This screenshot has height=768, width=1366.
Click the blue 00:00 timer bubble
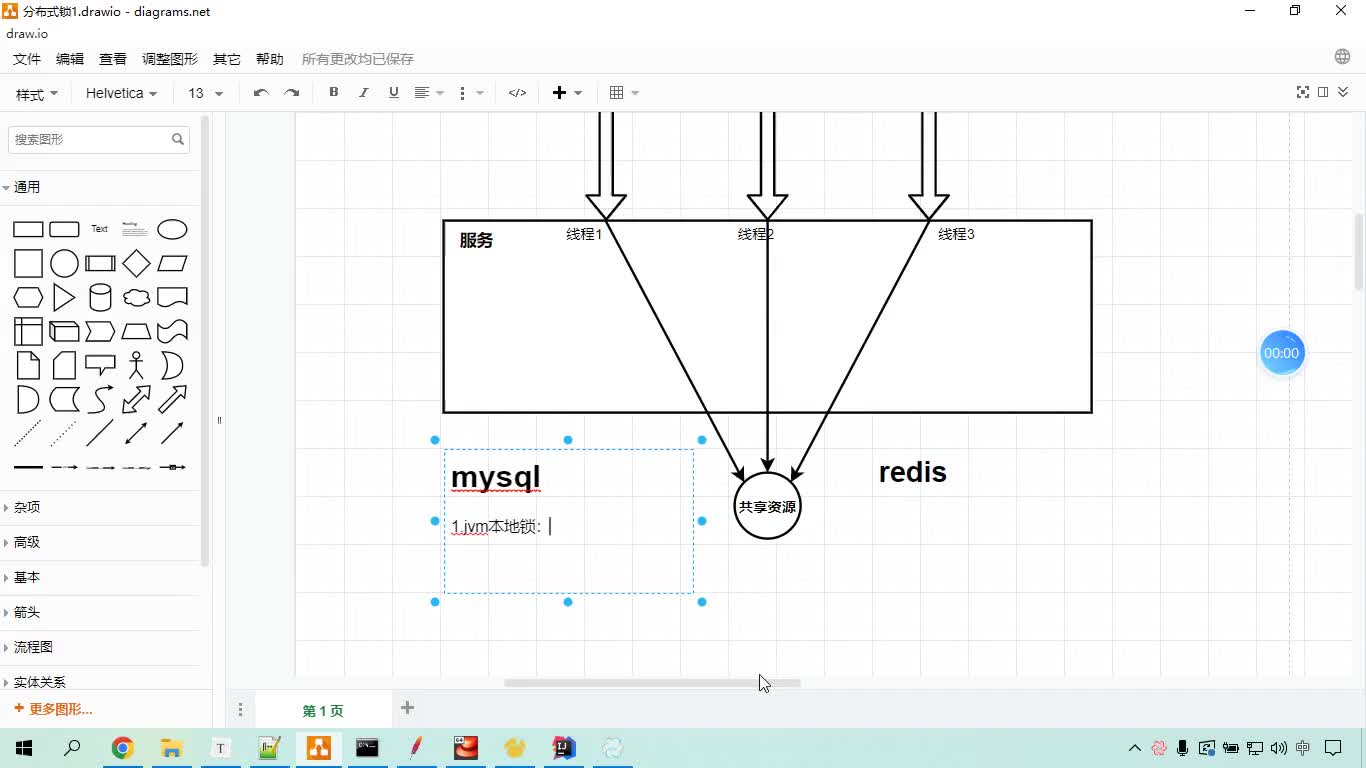click(1281, 353)
